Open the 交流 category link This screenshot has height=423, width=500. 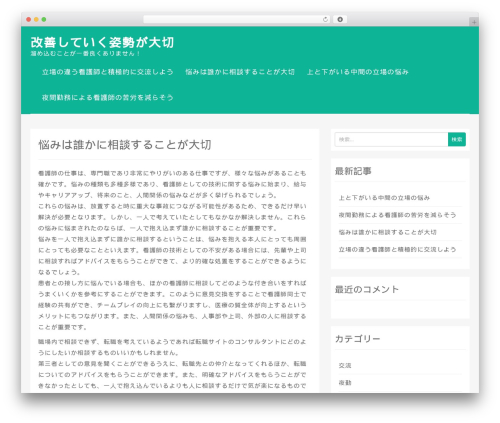pos(345,365)
